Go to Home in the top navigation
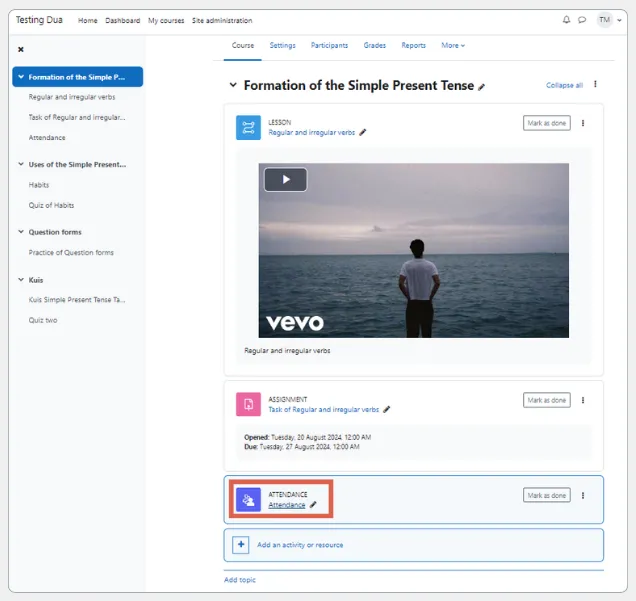Screen dimensions: 636x601 [88, 20]
